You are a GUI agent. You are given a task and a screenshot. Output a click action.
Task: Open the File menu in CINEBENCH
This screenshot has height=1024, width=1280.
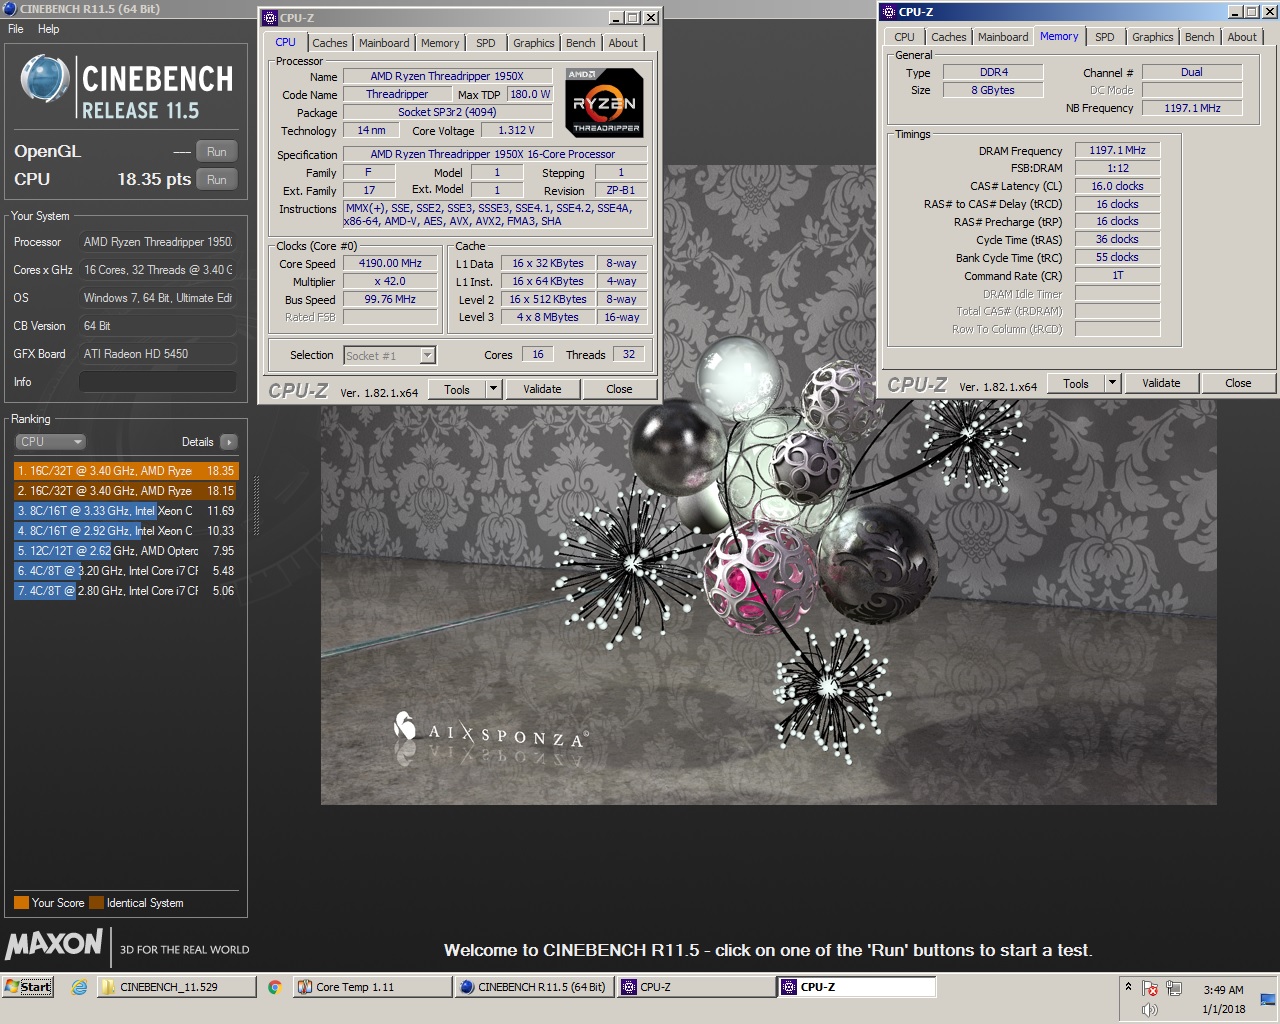point(16,29)
